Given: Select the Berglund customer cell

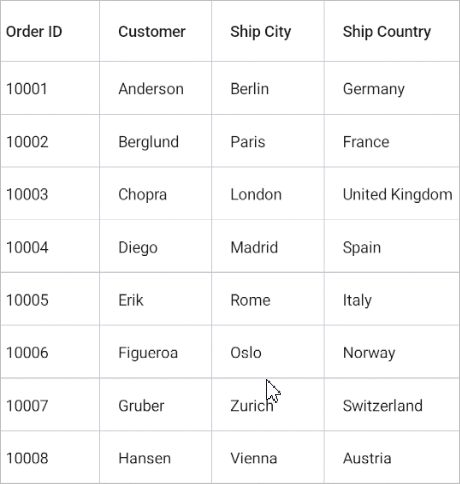Looking at the screenshot, I should tap(155, 141).
